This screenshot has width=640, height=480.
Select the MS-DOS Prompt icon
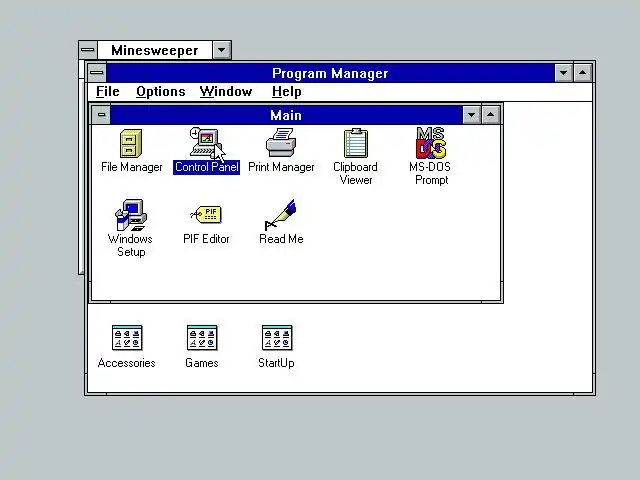pos(431,143)
